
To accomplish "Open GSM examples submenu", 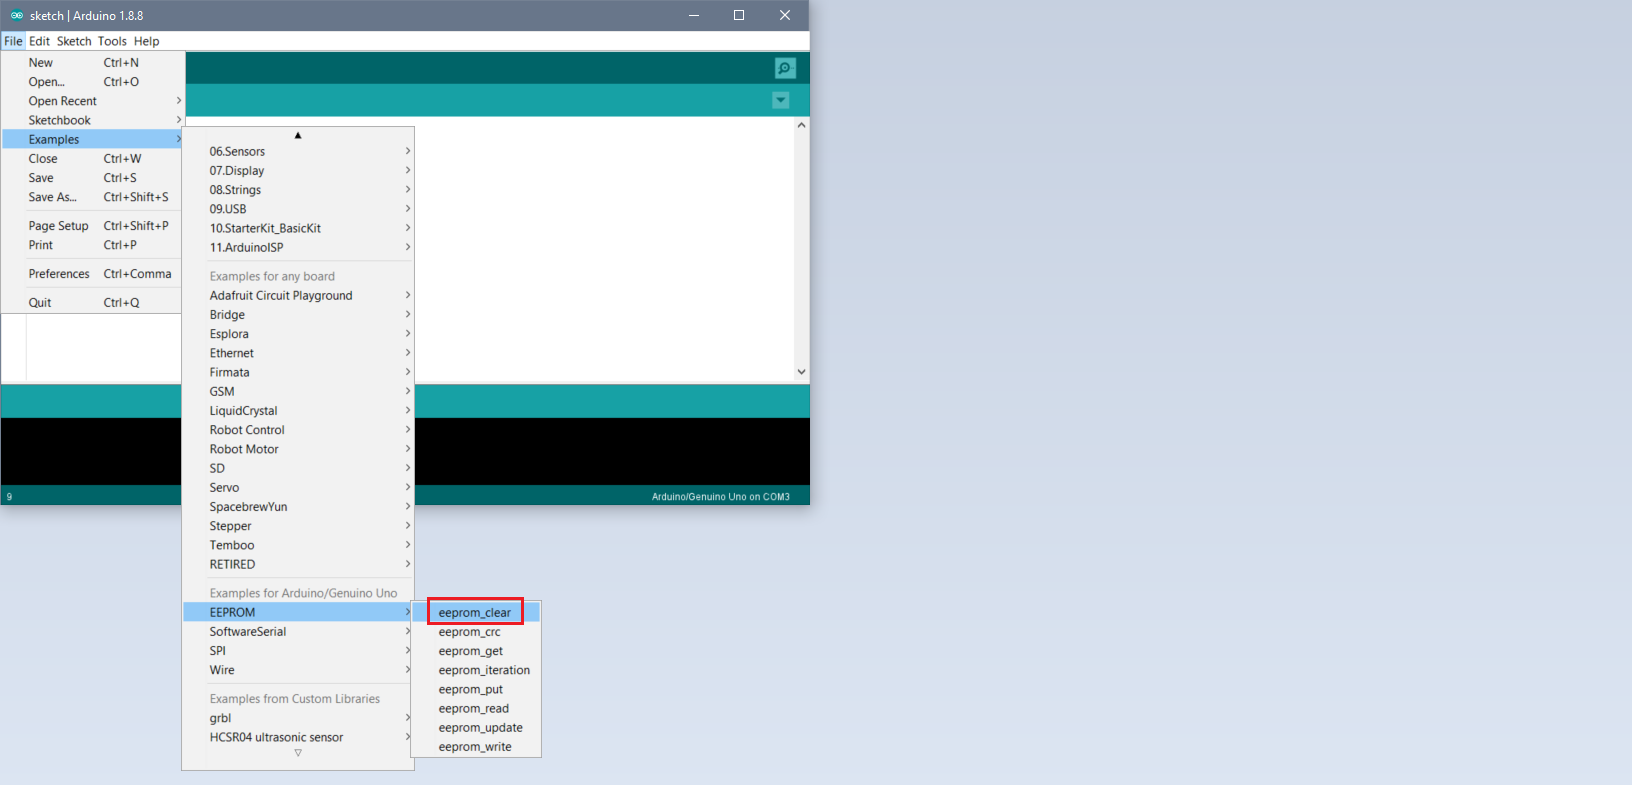I will (298, 391).
